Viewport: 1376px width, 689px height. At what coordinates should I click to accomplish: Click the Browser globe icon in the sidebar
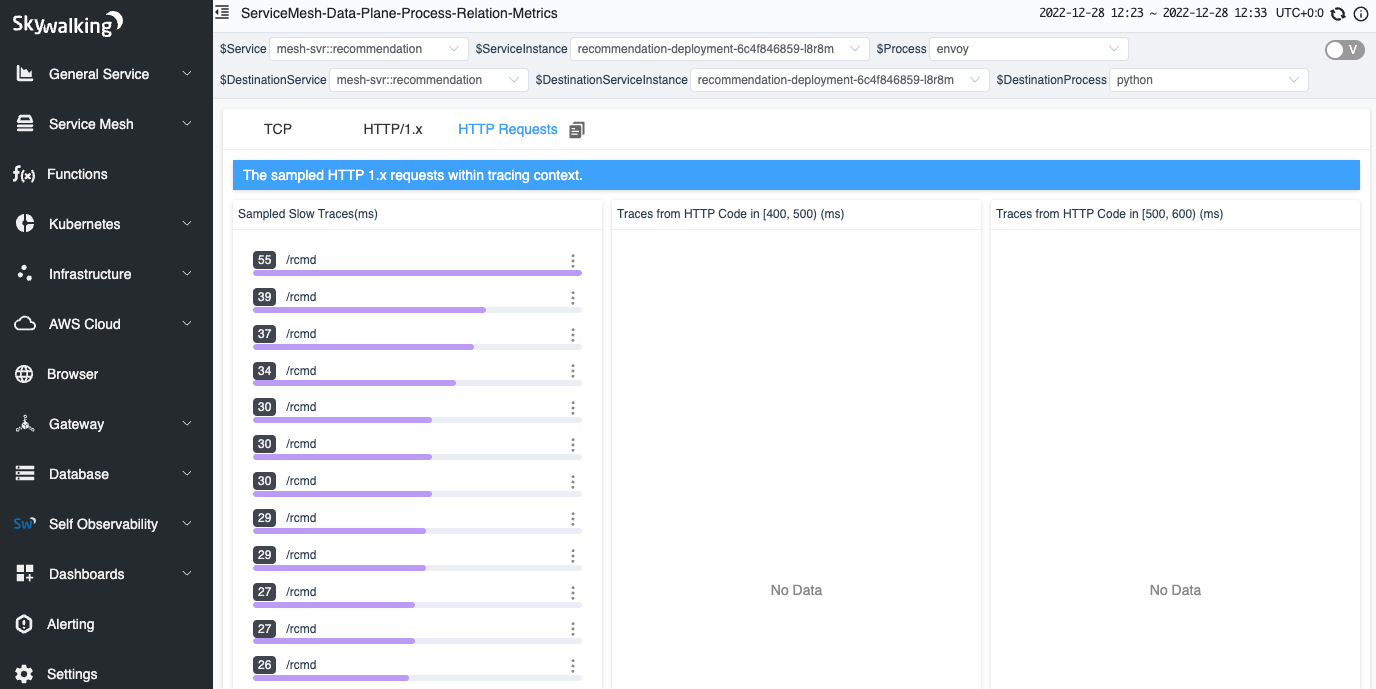coord(24,374)
